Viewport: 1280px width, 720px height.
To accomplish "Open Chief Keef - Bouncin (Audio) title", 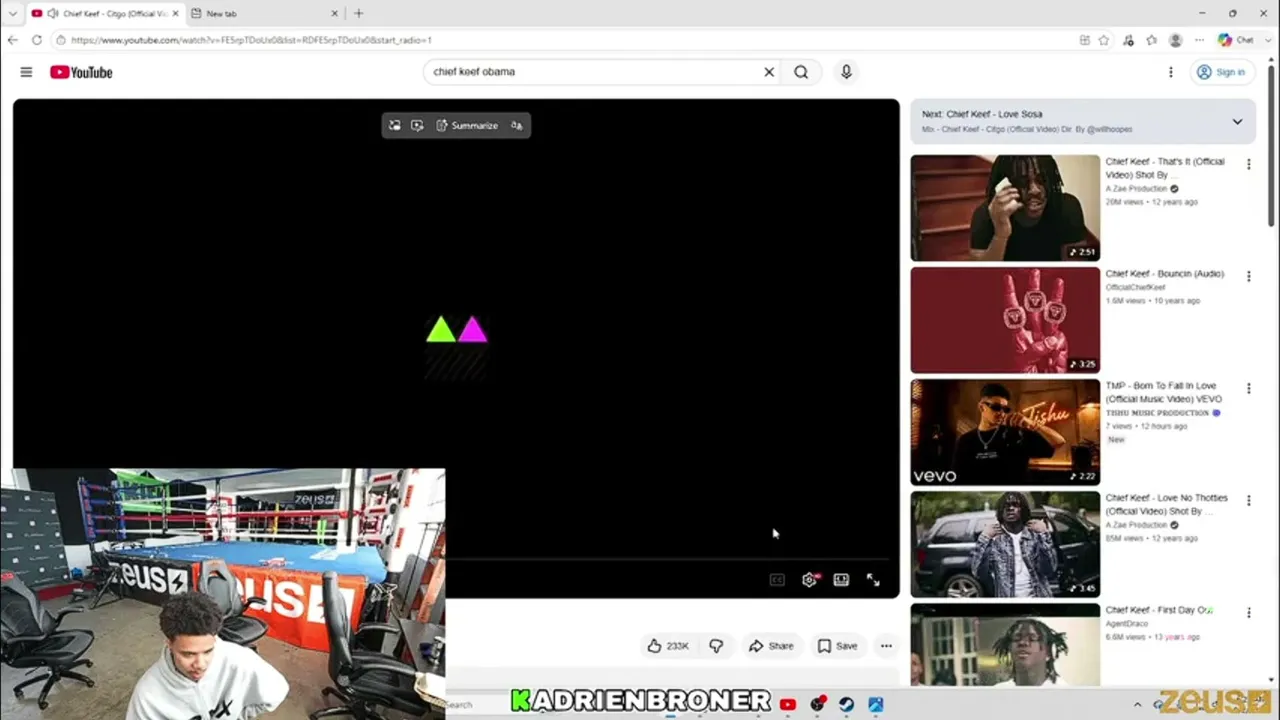I will pos(1165,274).
